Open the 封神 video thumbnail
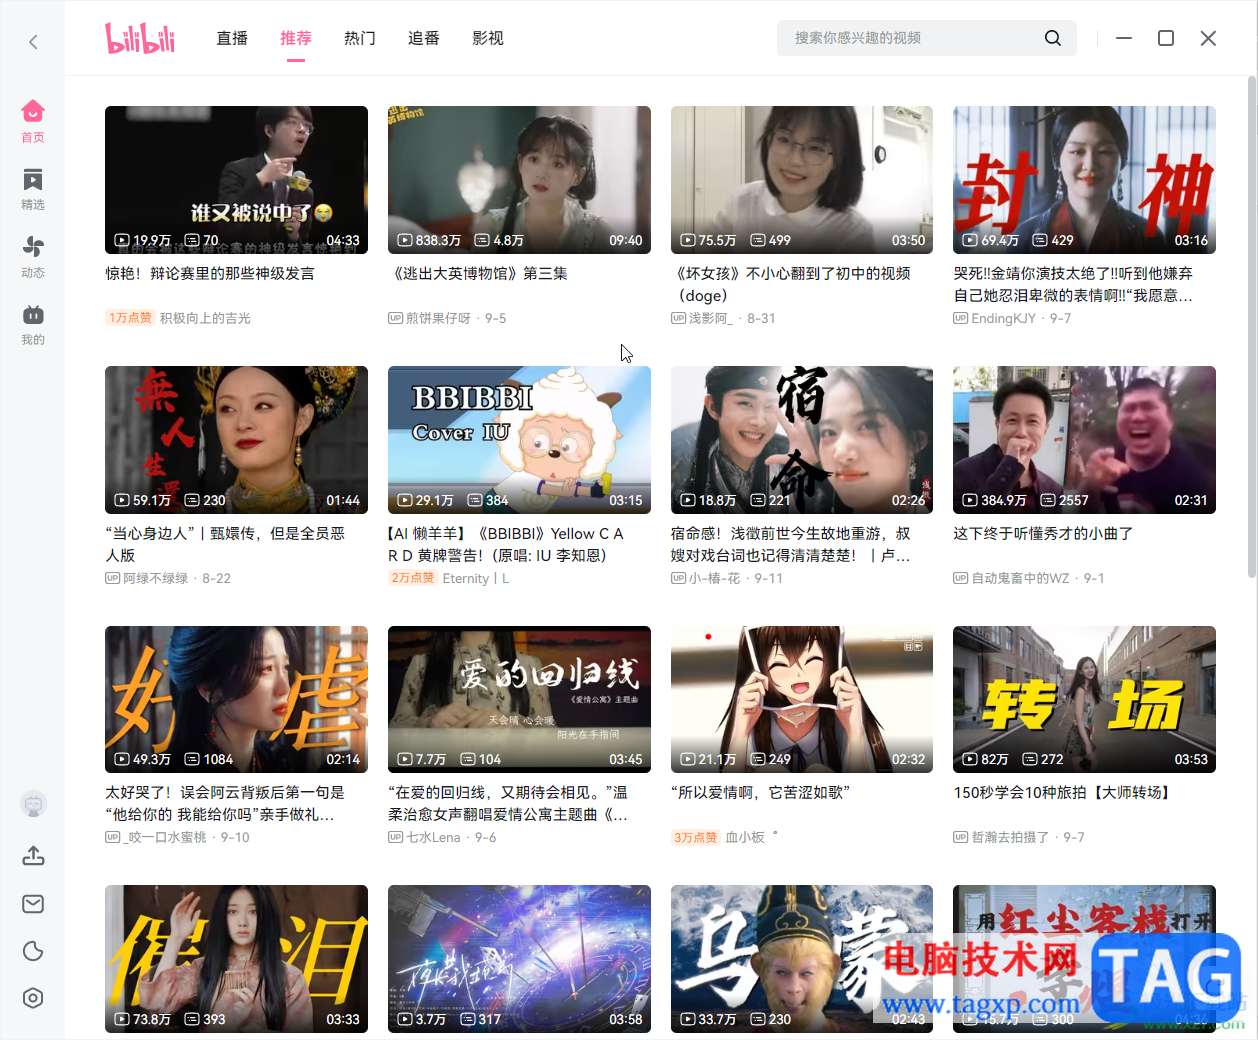 tap(1084, 180)
